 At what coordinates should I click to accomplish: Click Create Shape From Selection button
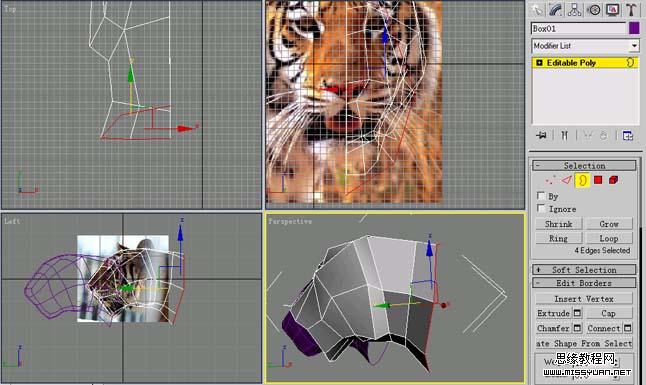pos(584,343)
